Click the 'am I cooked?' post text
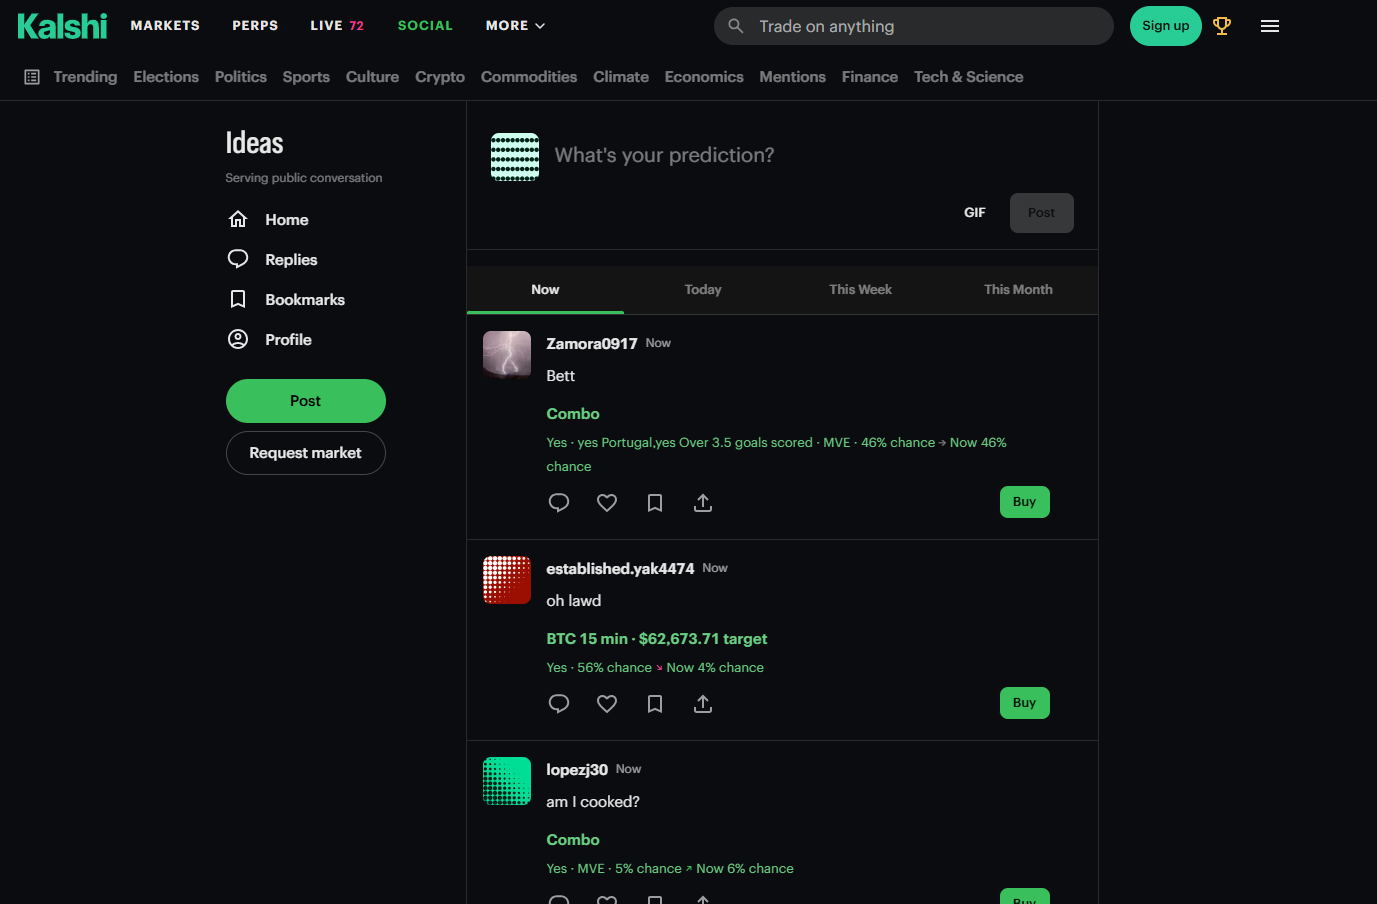Image resolution: width=1377 pixels, height=904 pixels. 593,802
